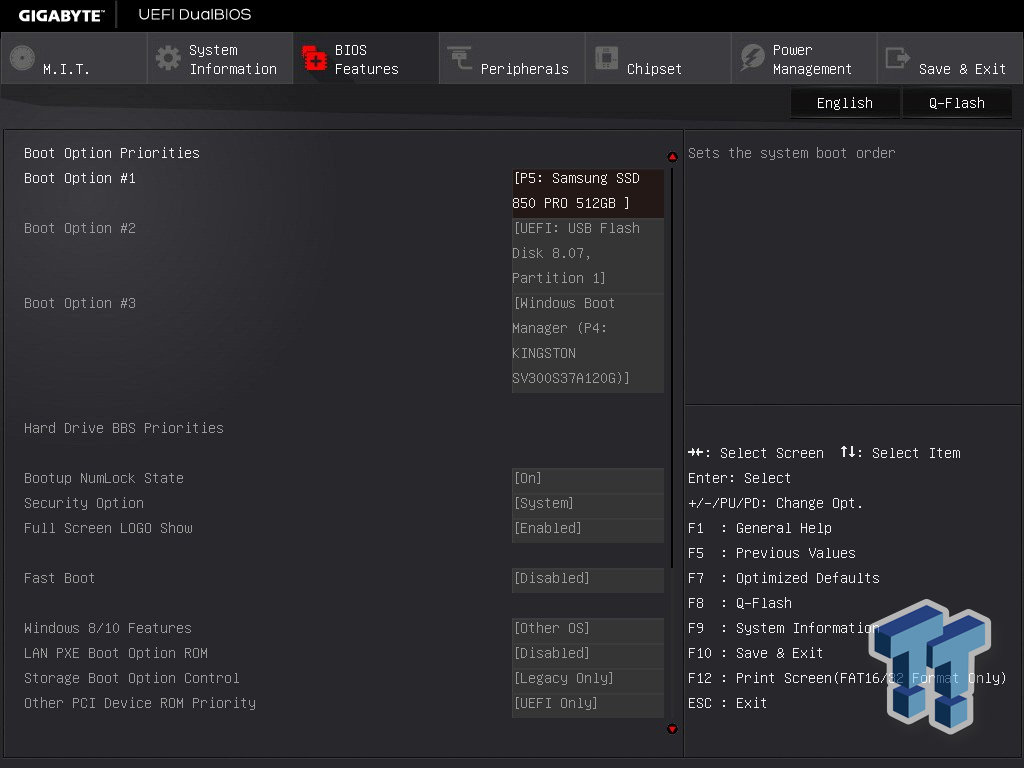Image resolution: width=1024 pixels, height=768 pixels.
Task: Click the F8 Q-Flash hint
Action: pos(739,603)
